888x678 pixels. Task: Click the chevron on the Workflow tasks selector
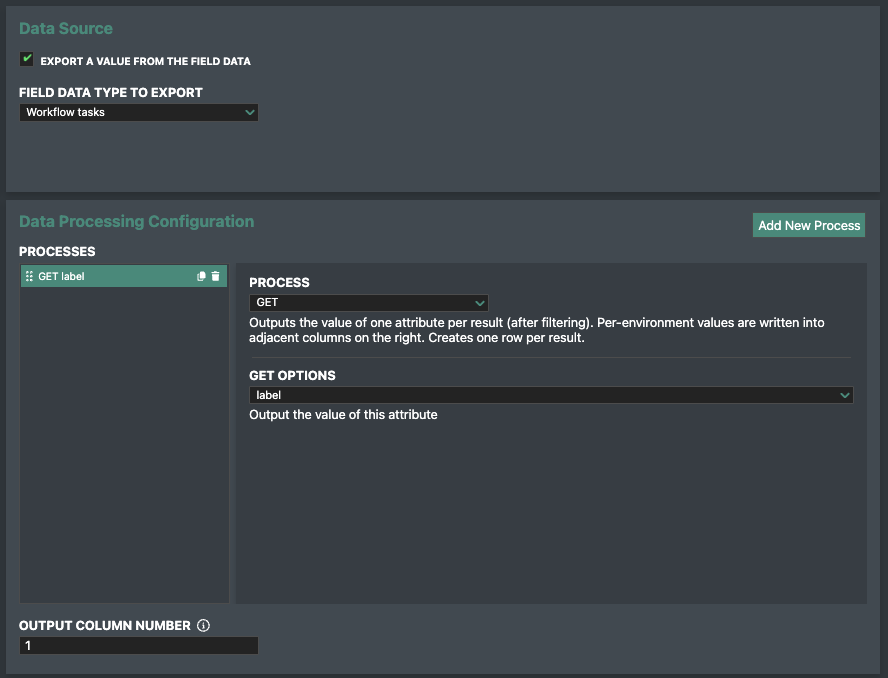click(x=248, y=112)
